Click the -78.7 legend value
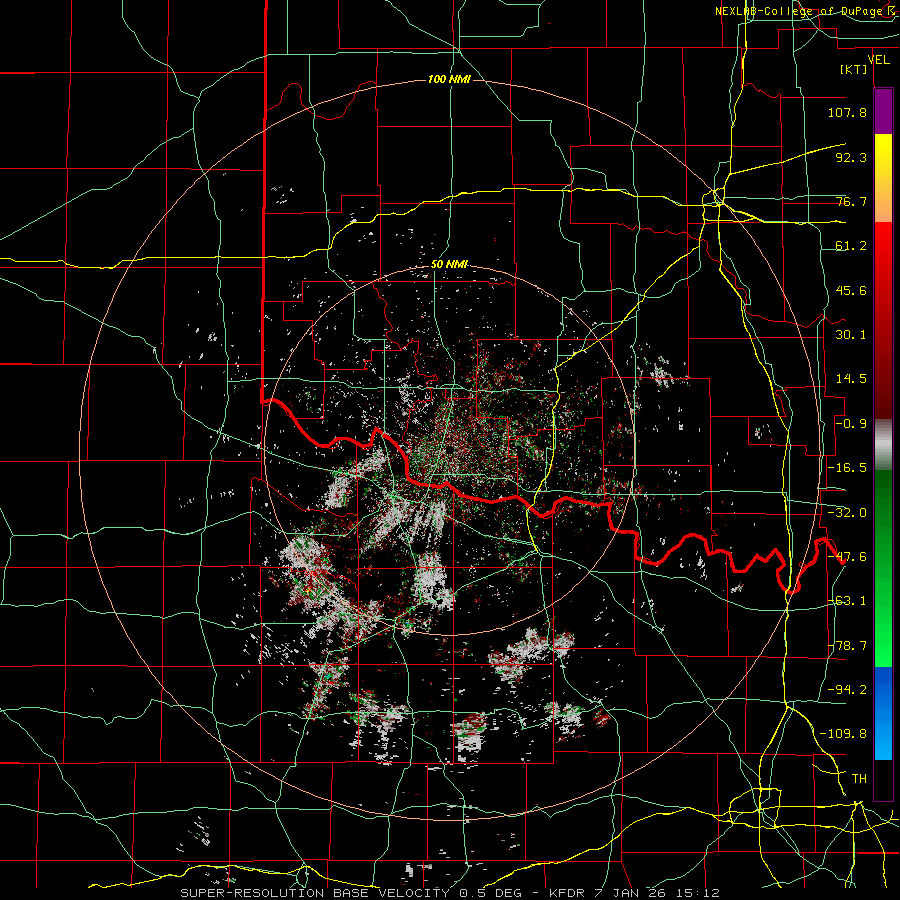This screenshot has width=900, height=900. [x=847, y=646]
